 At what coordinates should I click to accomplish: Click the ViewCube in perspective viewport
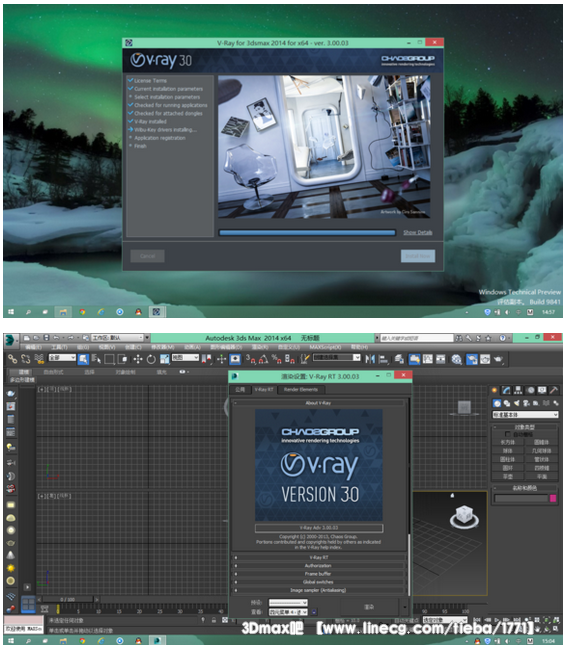point(464,517)
